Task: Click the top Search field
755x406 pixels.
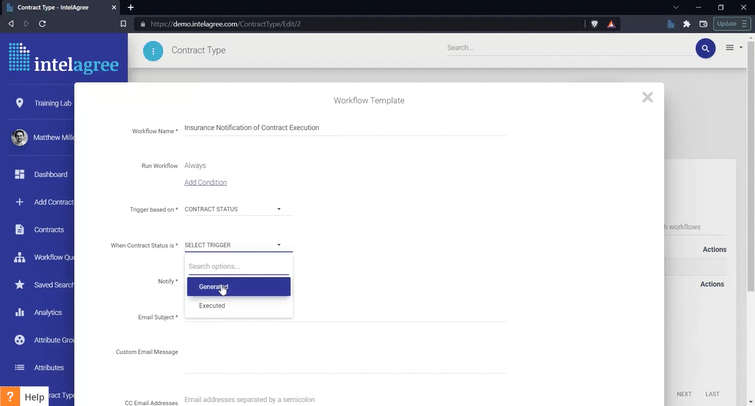Action: click(x=568, y=48)
